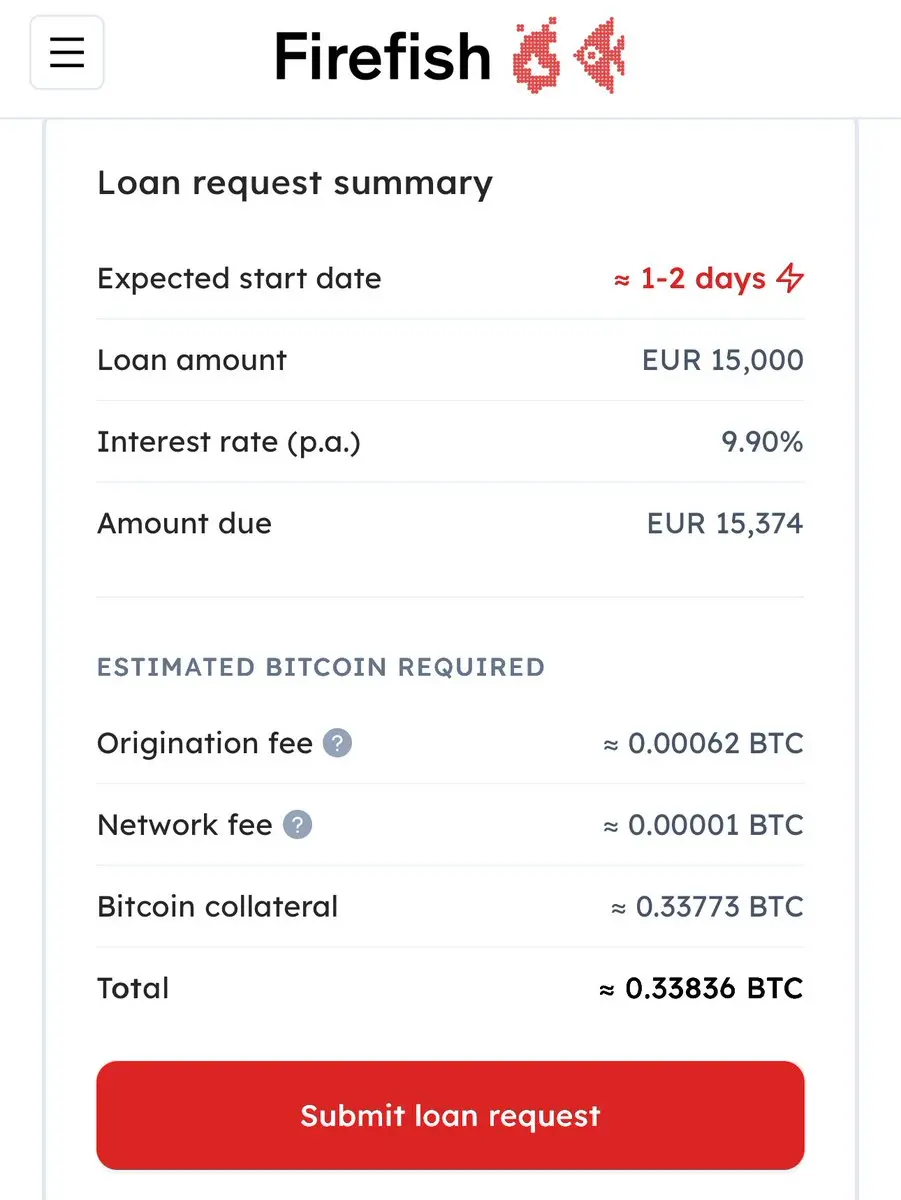Screen dimensions: 901x1200
Task: Submit the loan request
Action: pyautogui.click(x=450, y=1115)
